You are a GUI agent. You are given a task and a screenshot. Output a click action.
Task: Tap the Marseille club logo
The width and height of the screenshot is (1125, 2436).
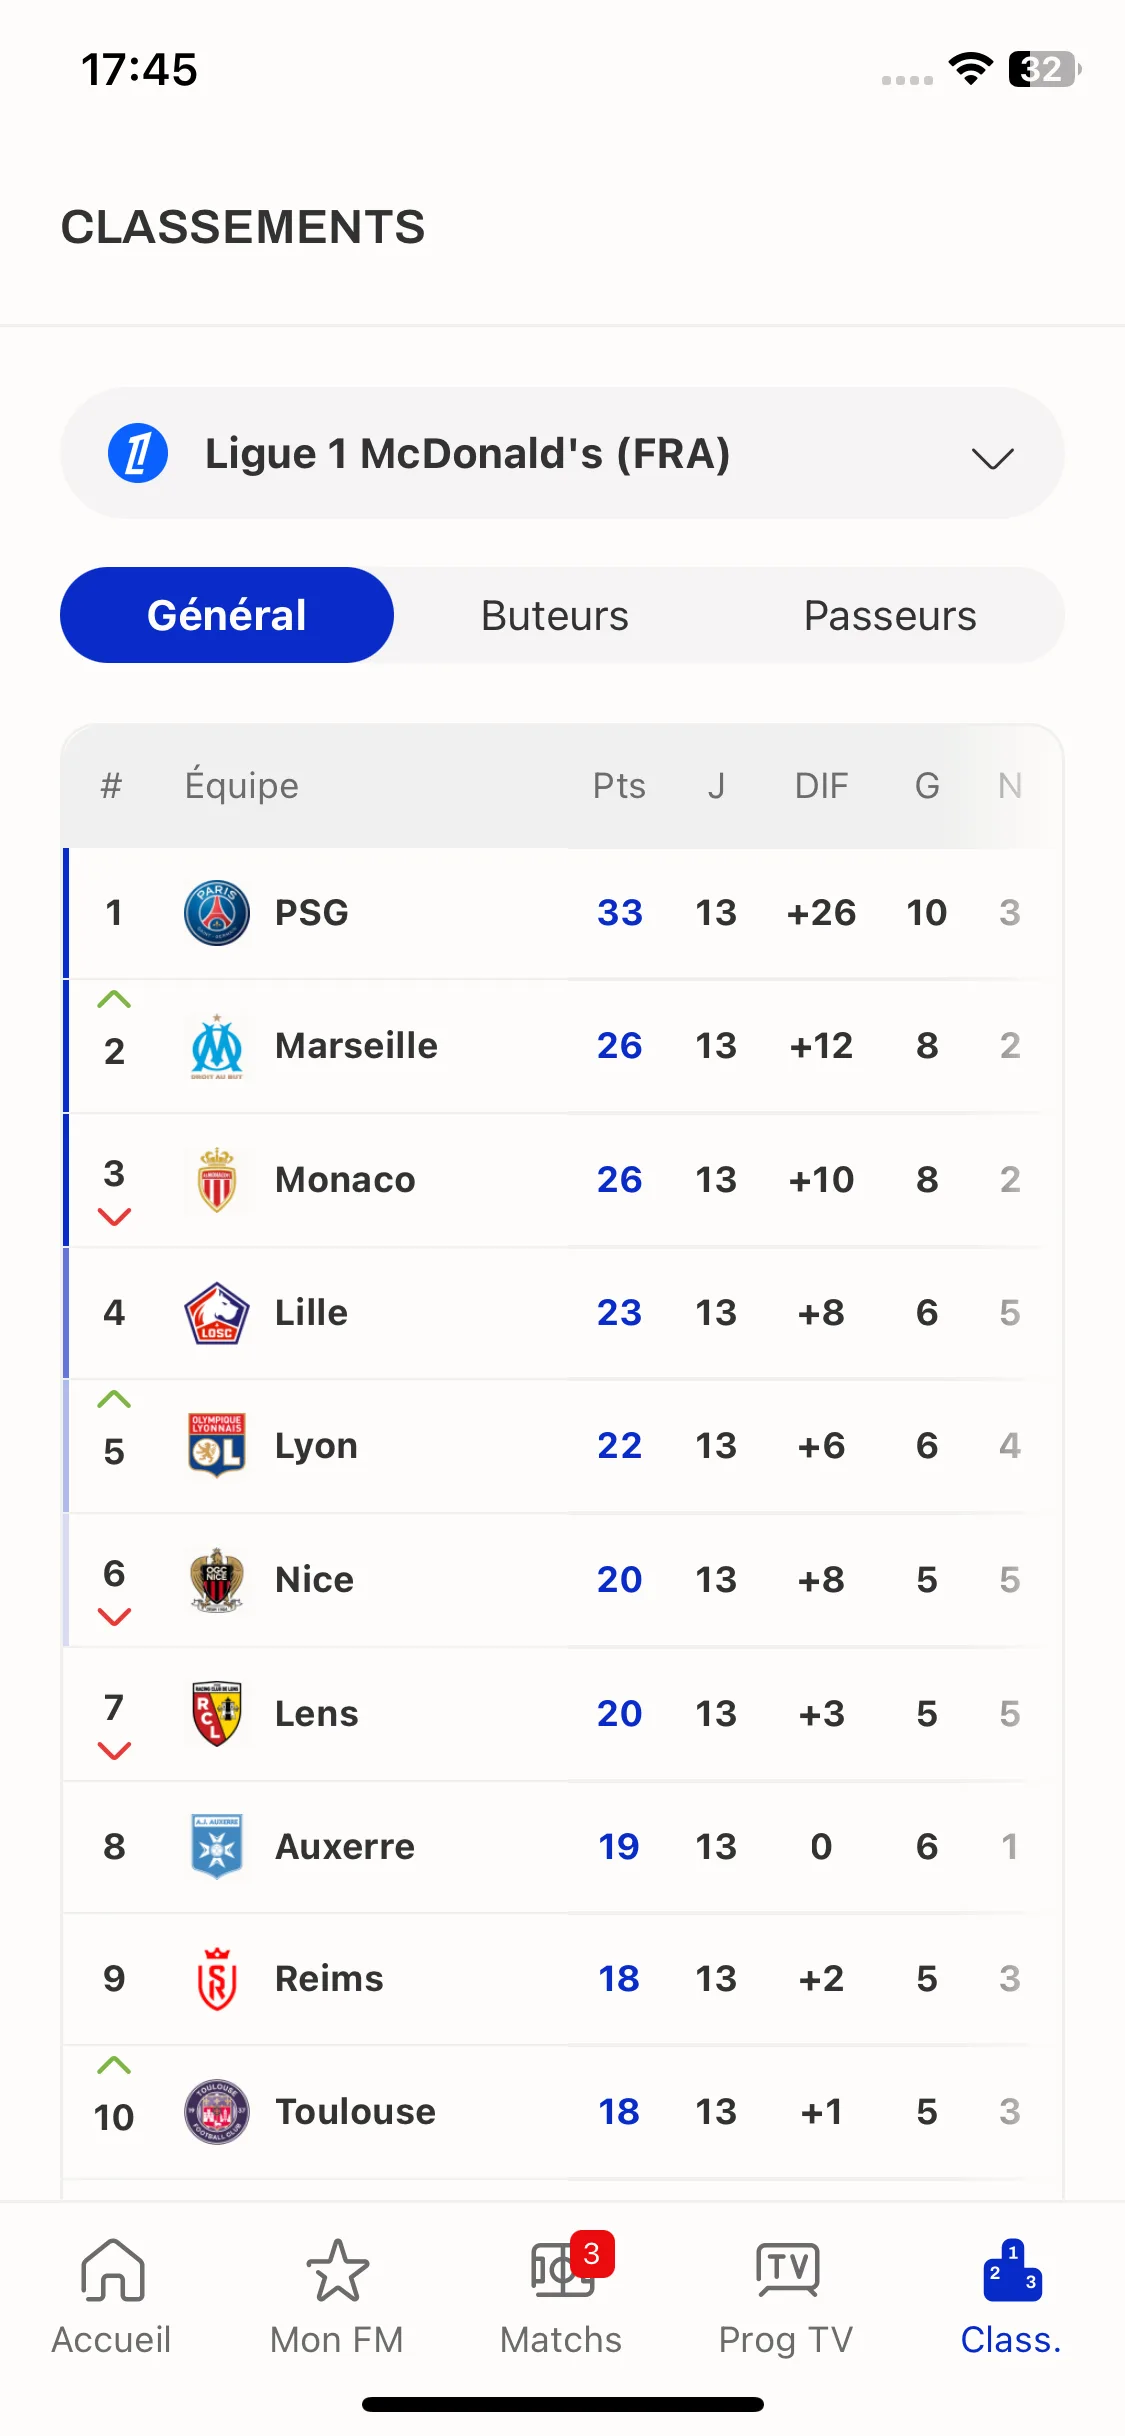(217, 1046)
